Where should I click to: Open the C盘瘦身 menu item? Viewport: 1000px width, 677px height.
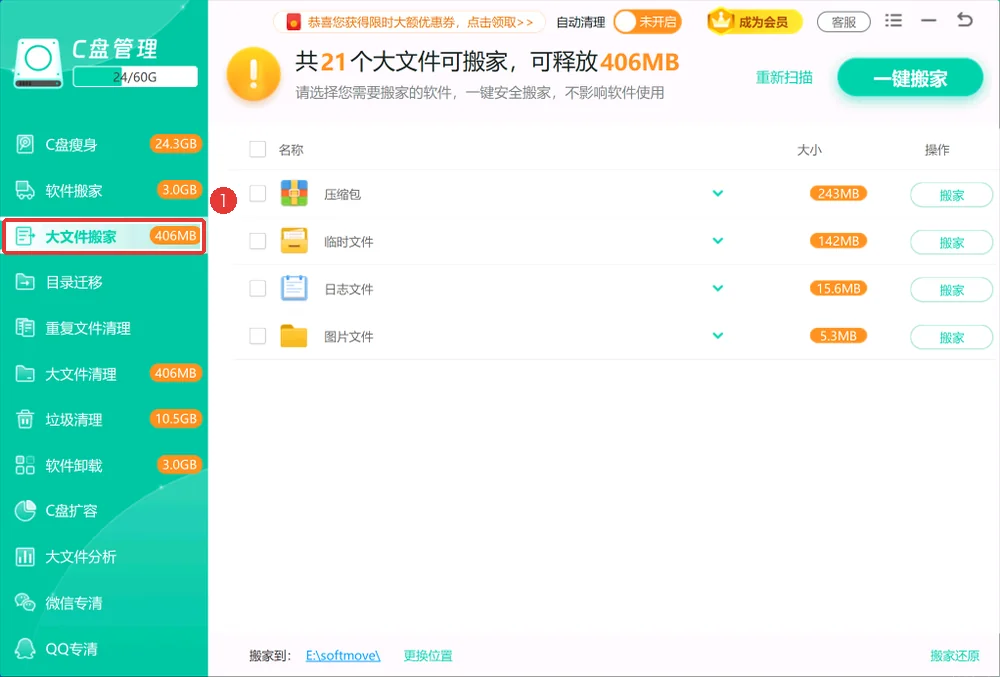[x=104, y=144]
